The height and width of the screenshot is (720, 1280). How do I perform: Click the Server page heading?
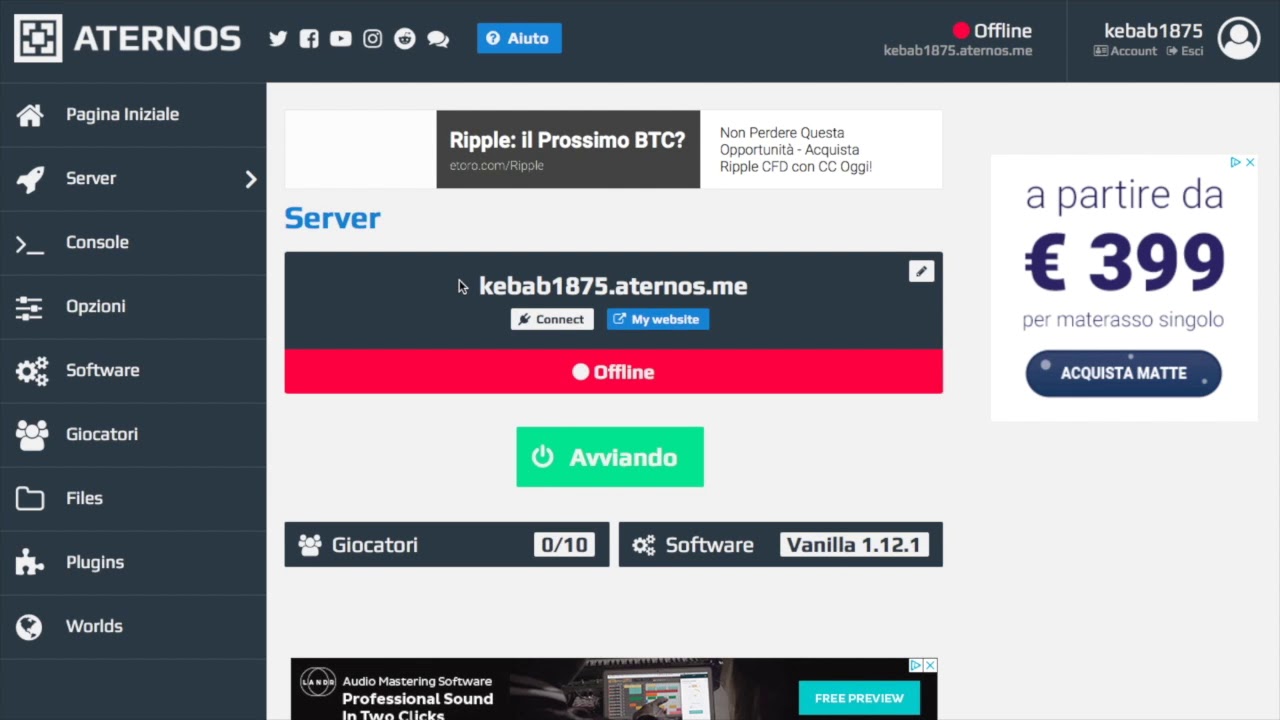(332, 218)
